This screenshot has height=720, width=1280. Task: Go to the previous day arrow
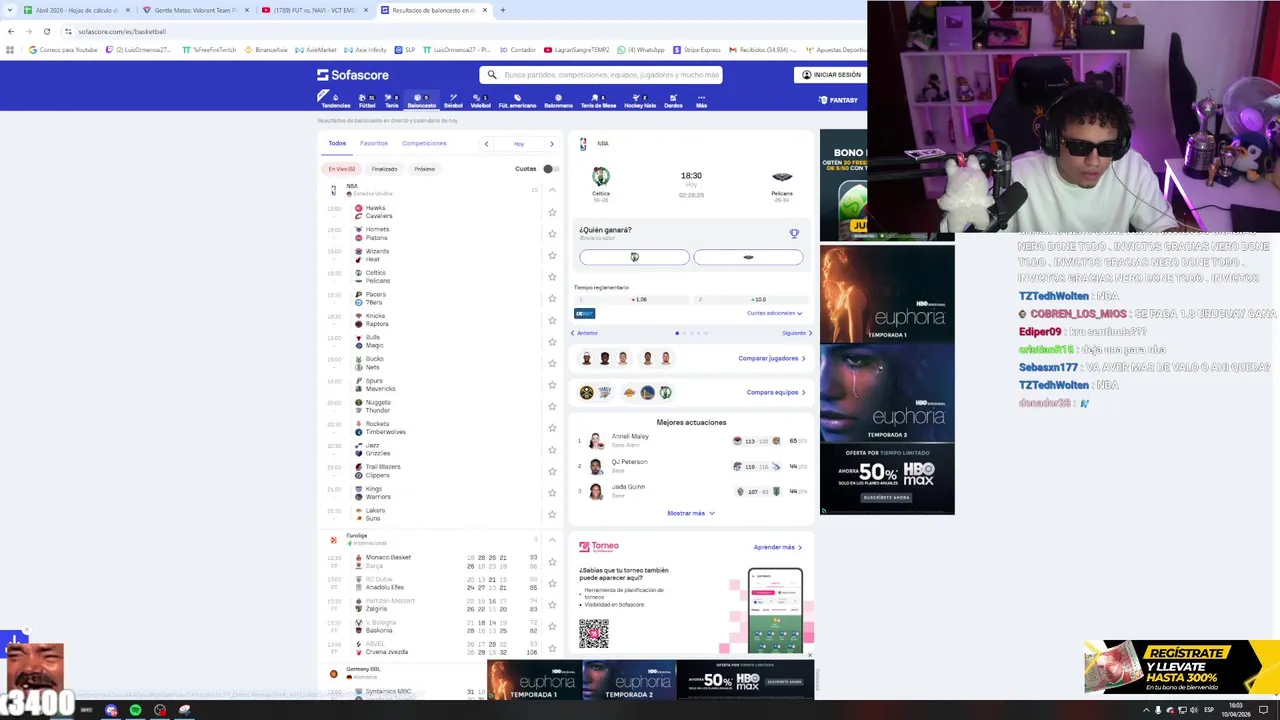click(x=487, y=144)
